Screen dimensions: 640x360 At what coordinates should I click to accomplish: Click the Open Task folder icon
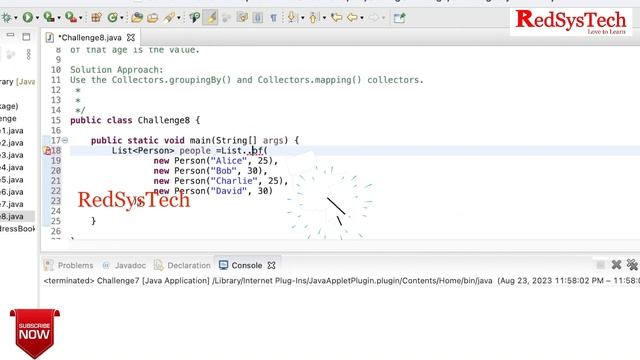tap(153, 18)
